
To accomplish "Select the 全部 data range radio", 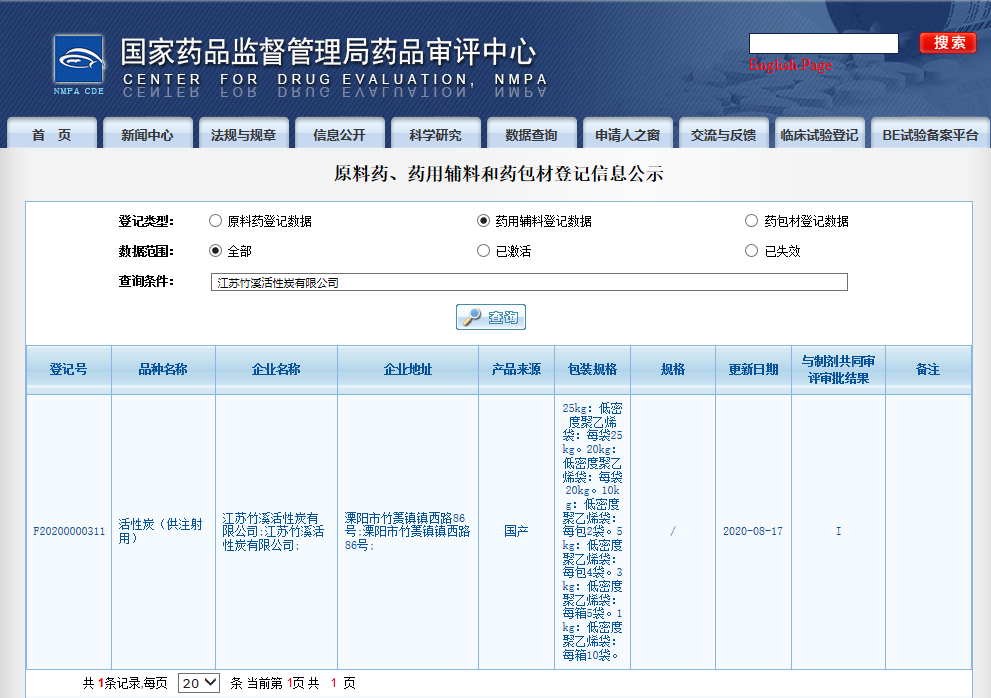I will [215, 251].
